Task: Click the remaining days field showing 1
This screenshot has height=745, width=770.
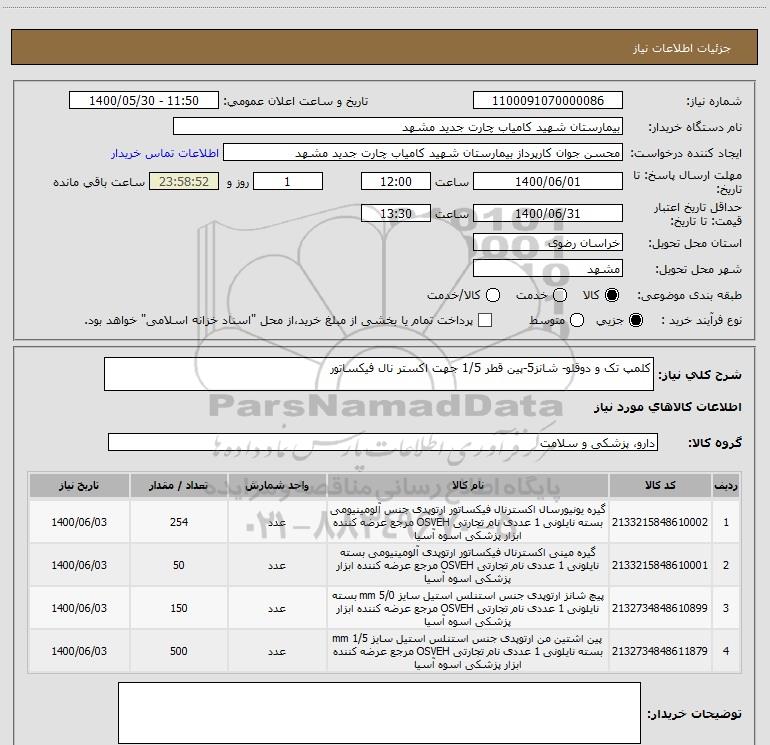Action: [x=288, y=181]
